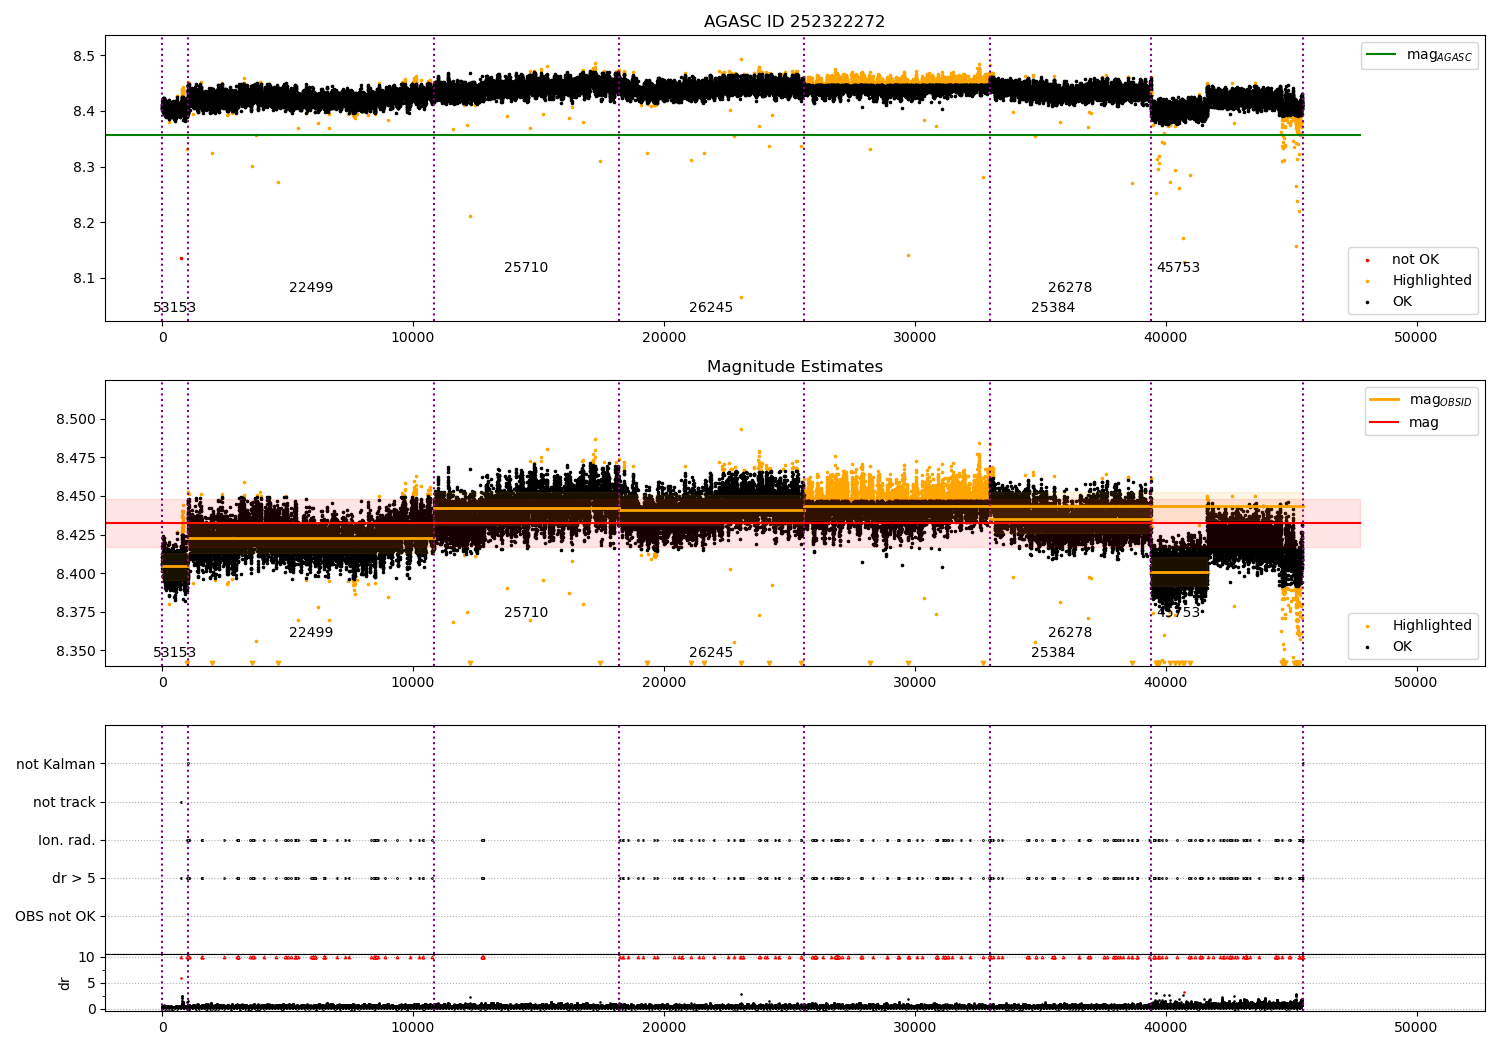Click the 22499 label in Magnitude Estimates plot
Viewport: 1500px width, 1050px height.
[311, 633]
